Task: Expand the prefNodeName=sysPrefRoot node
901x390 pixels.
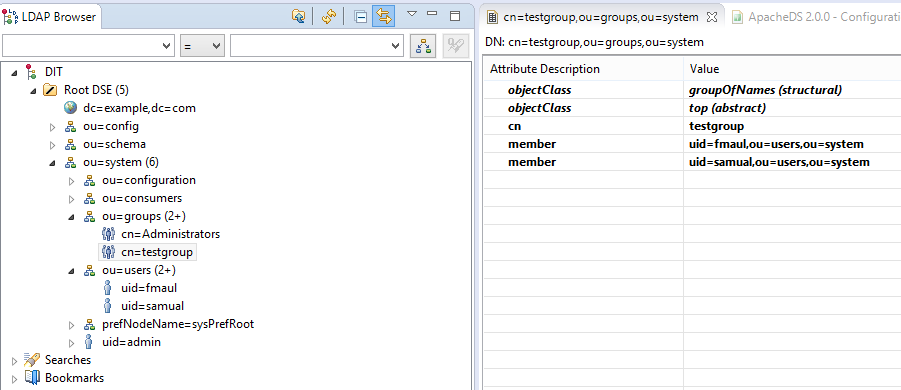Action: pos(71,325)
